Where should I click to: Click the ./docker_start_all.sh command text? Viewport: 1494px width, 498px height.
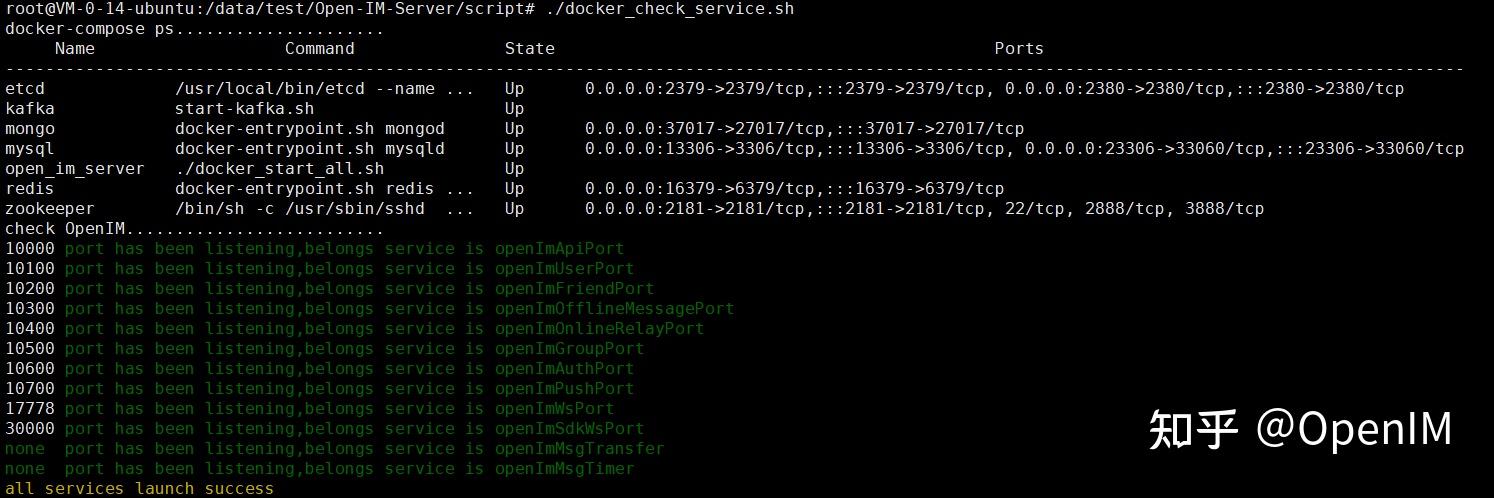point(279,169)
